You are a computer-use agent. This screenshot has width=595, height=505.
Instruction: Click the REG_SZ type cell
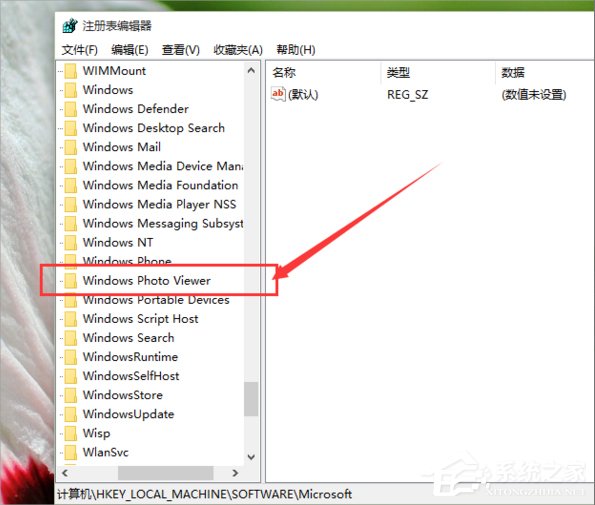(x=408, y=94)
